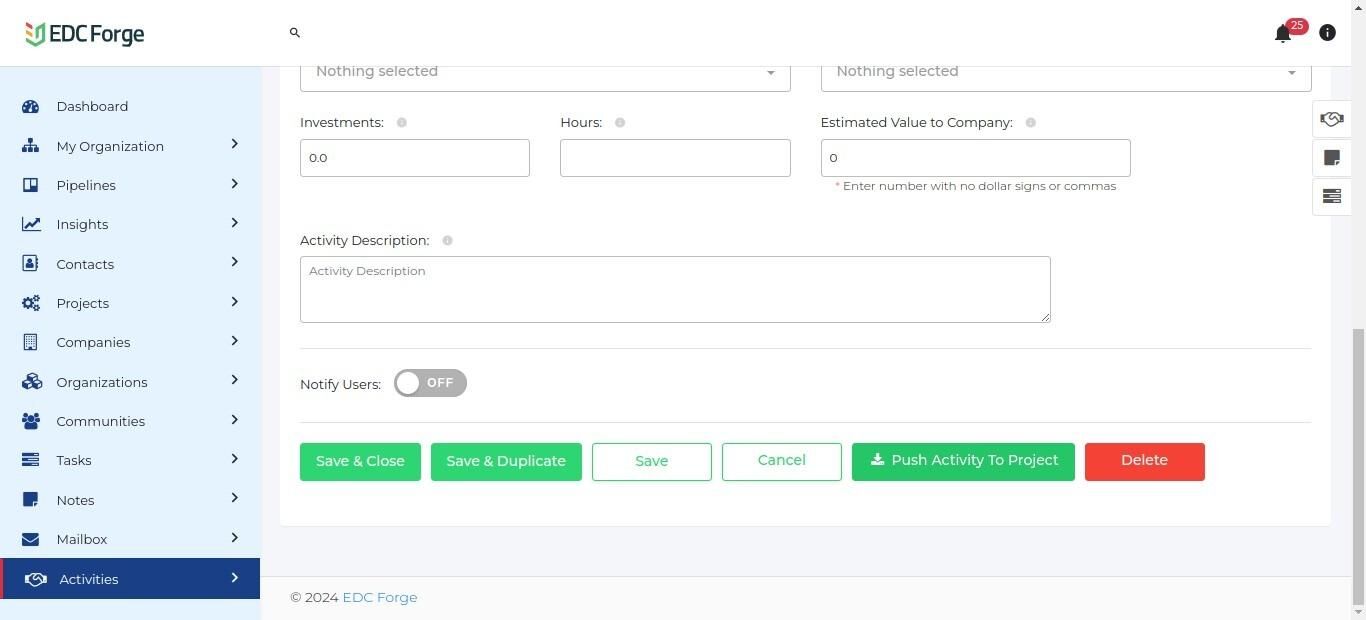The image size is (1366, 620).
Task: Click the Save & Close button
Action: 360,461
